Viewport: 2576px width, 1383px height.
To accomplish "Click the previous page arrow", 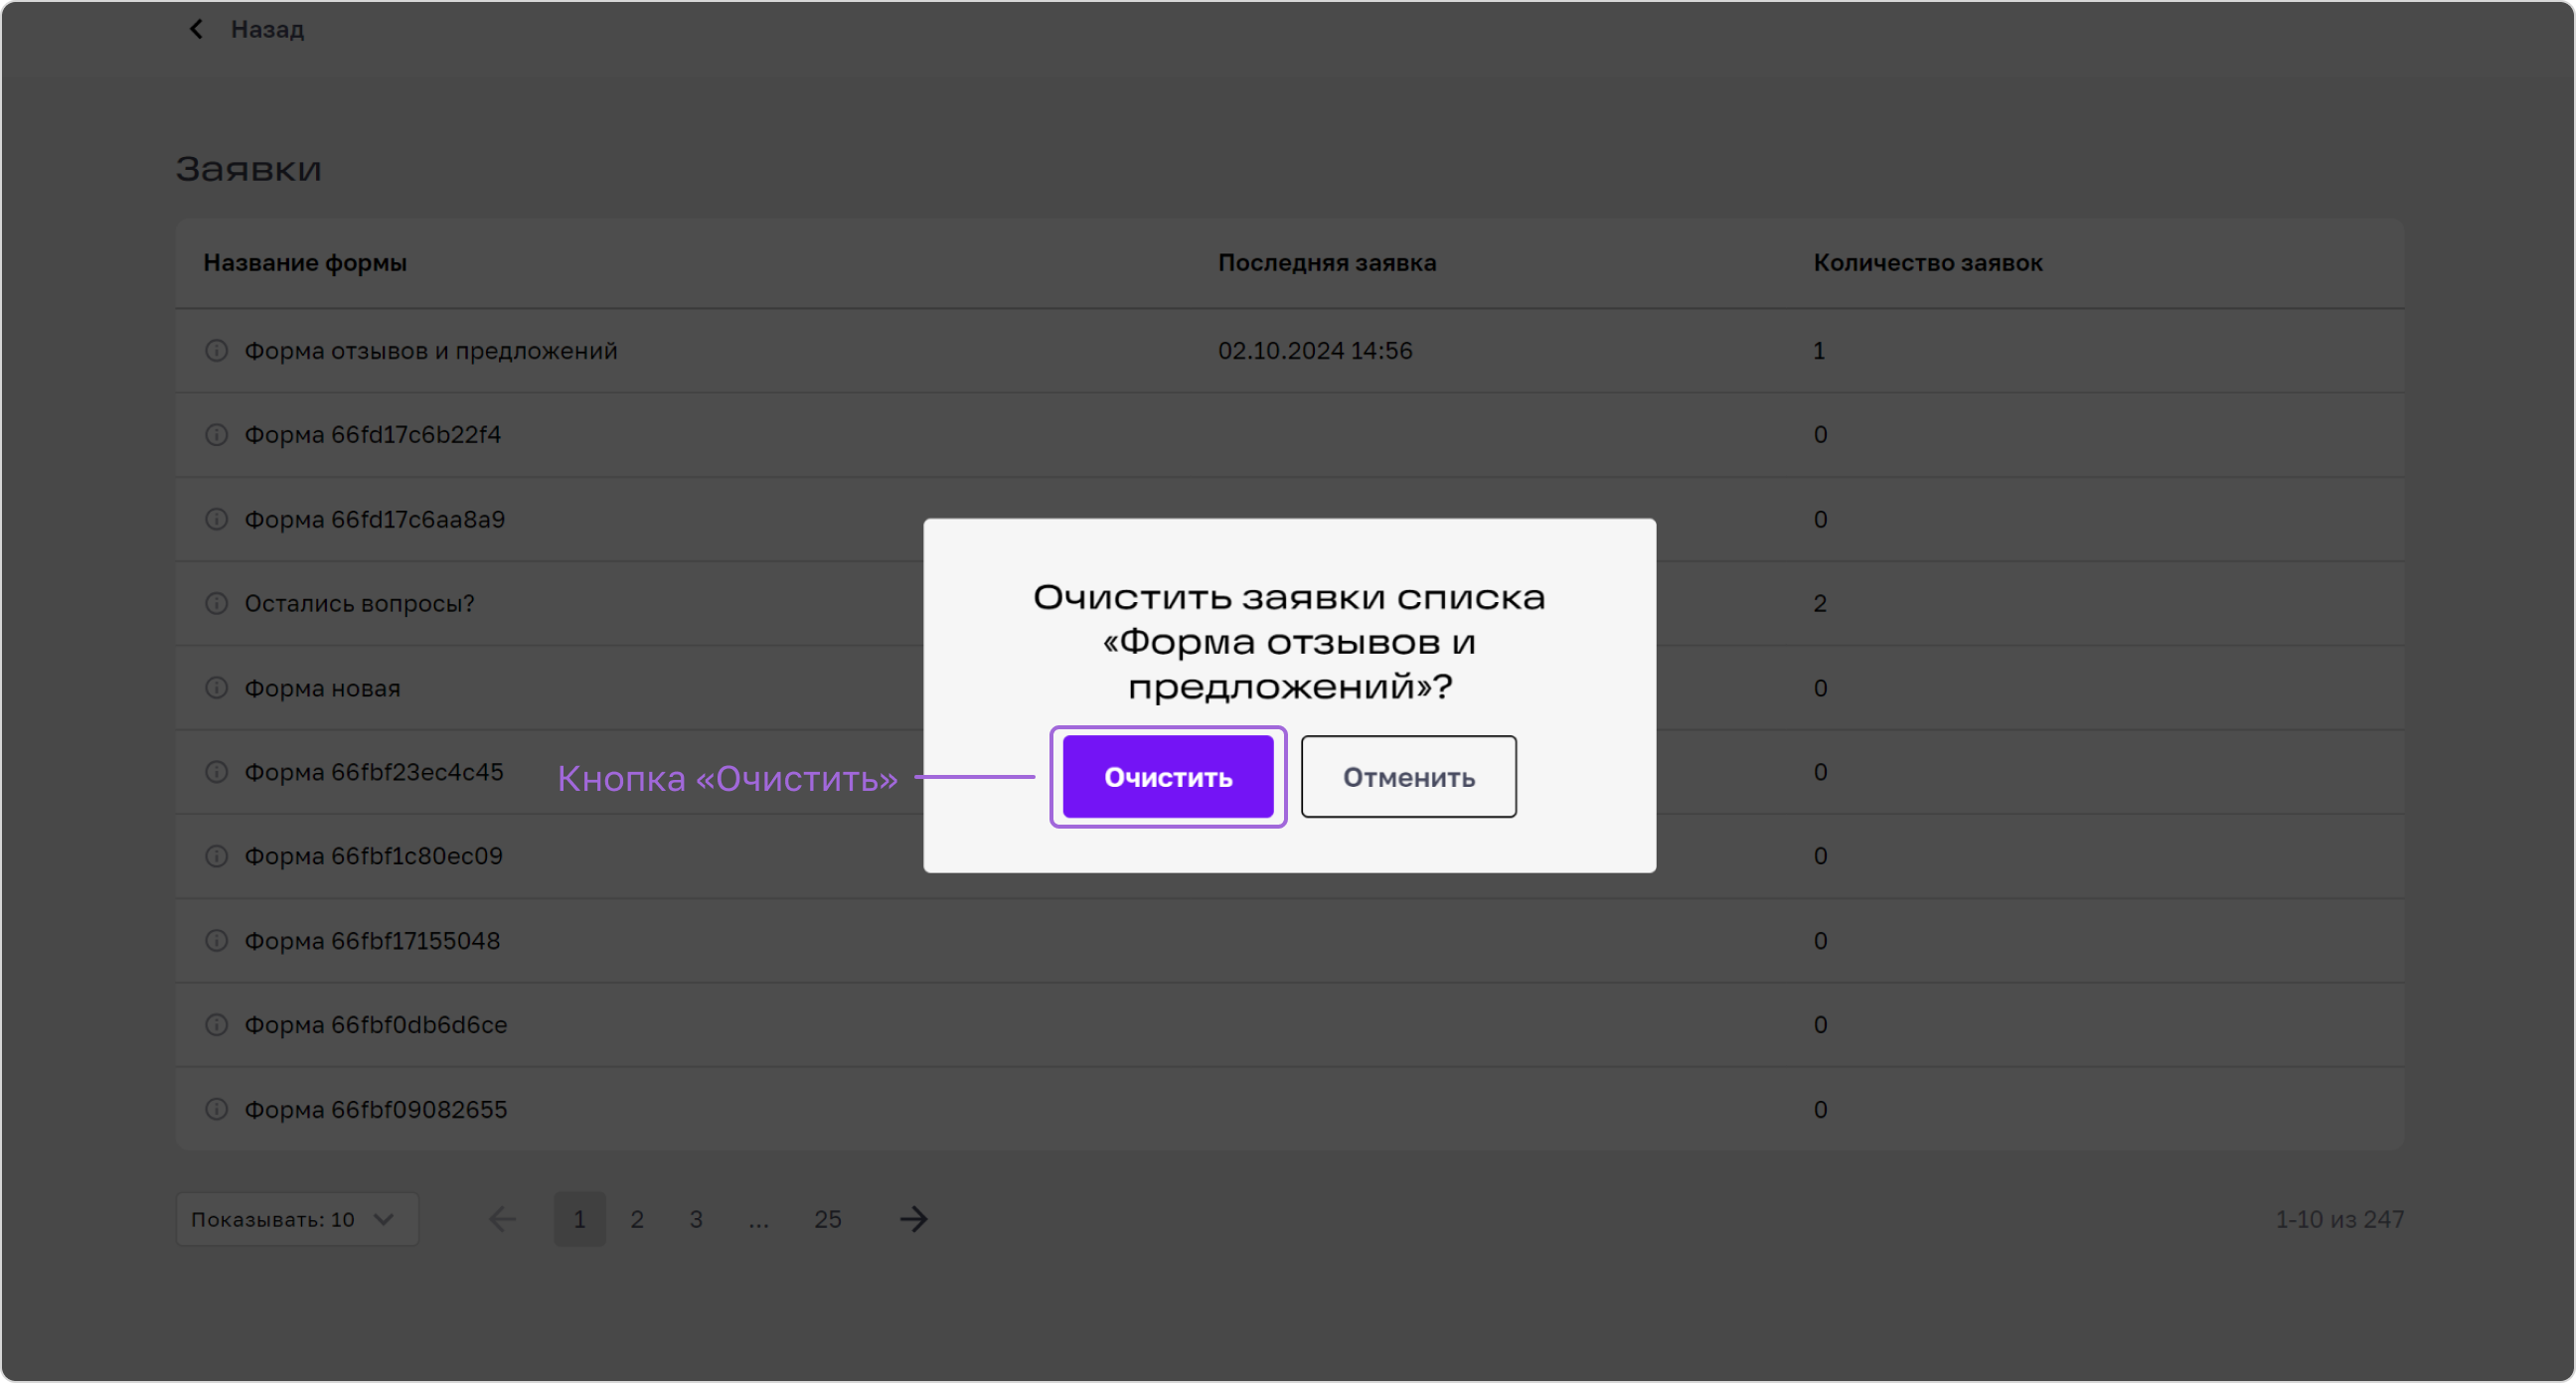I will [502, 1219].
